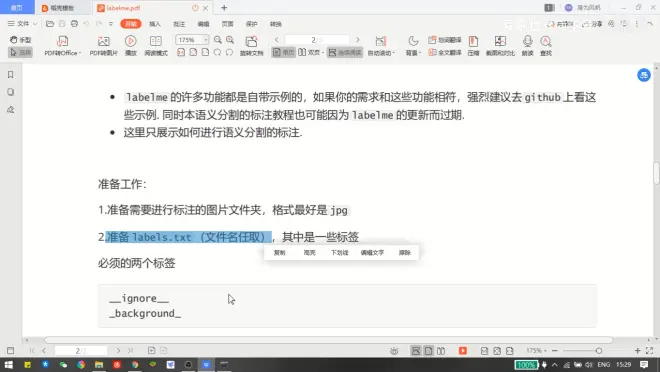Expand the arrow next to 文件
The image size is (660, 372).
[35, 24]
